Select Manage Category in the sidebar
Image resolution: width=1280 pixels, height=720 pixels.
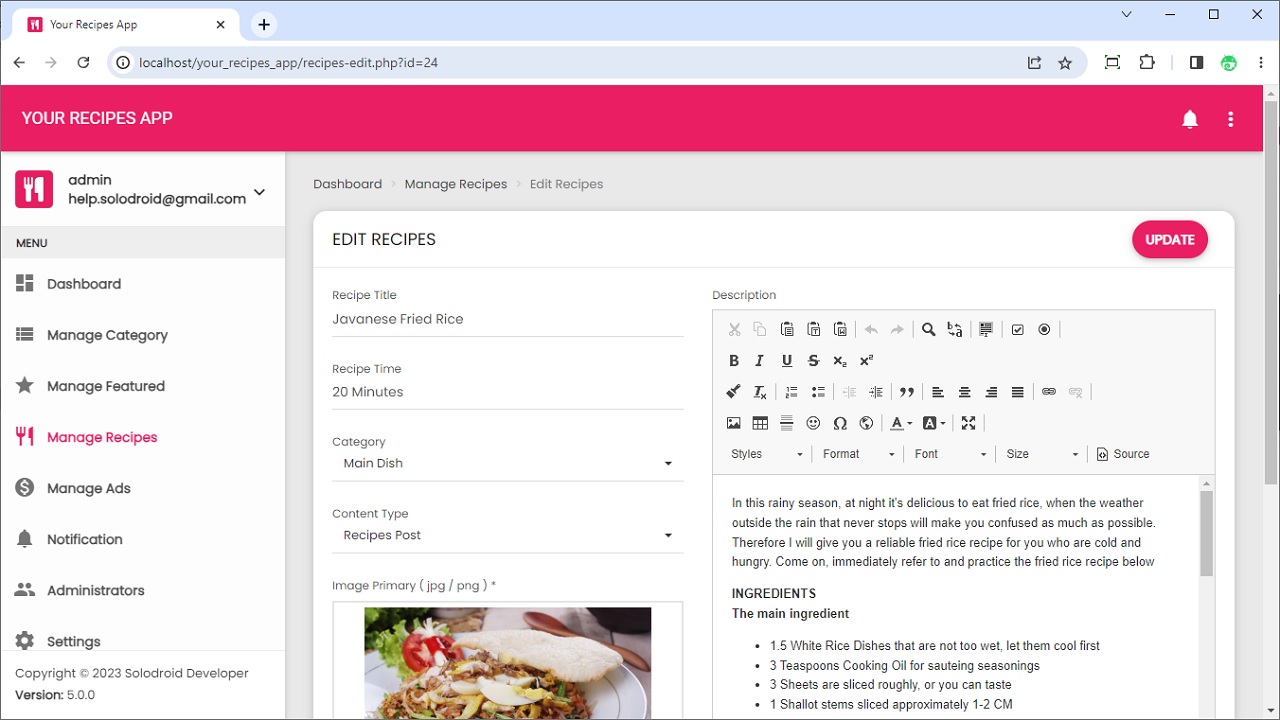106,334
